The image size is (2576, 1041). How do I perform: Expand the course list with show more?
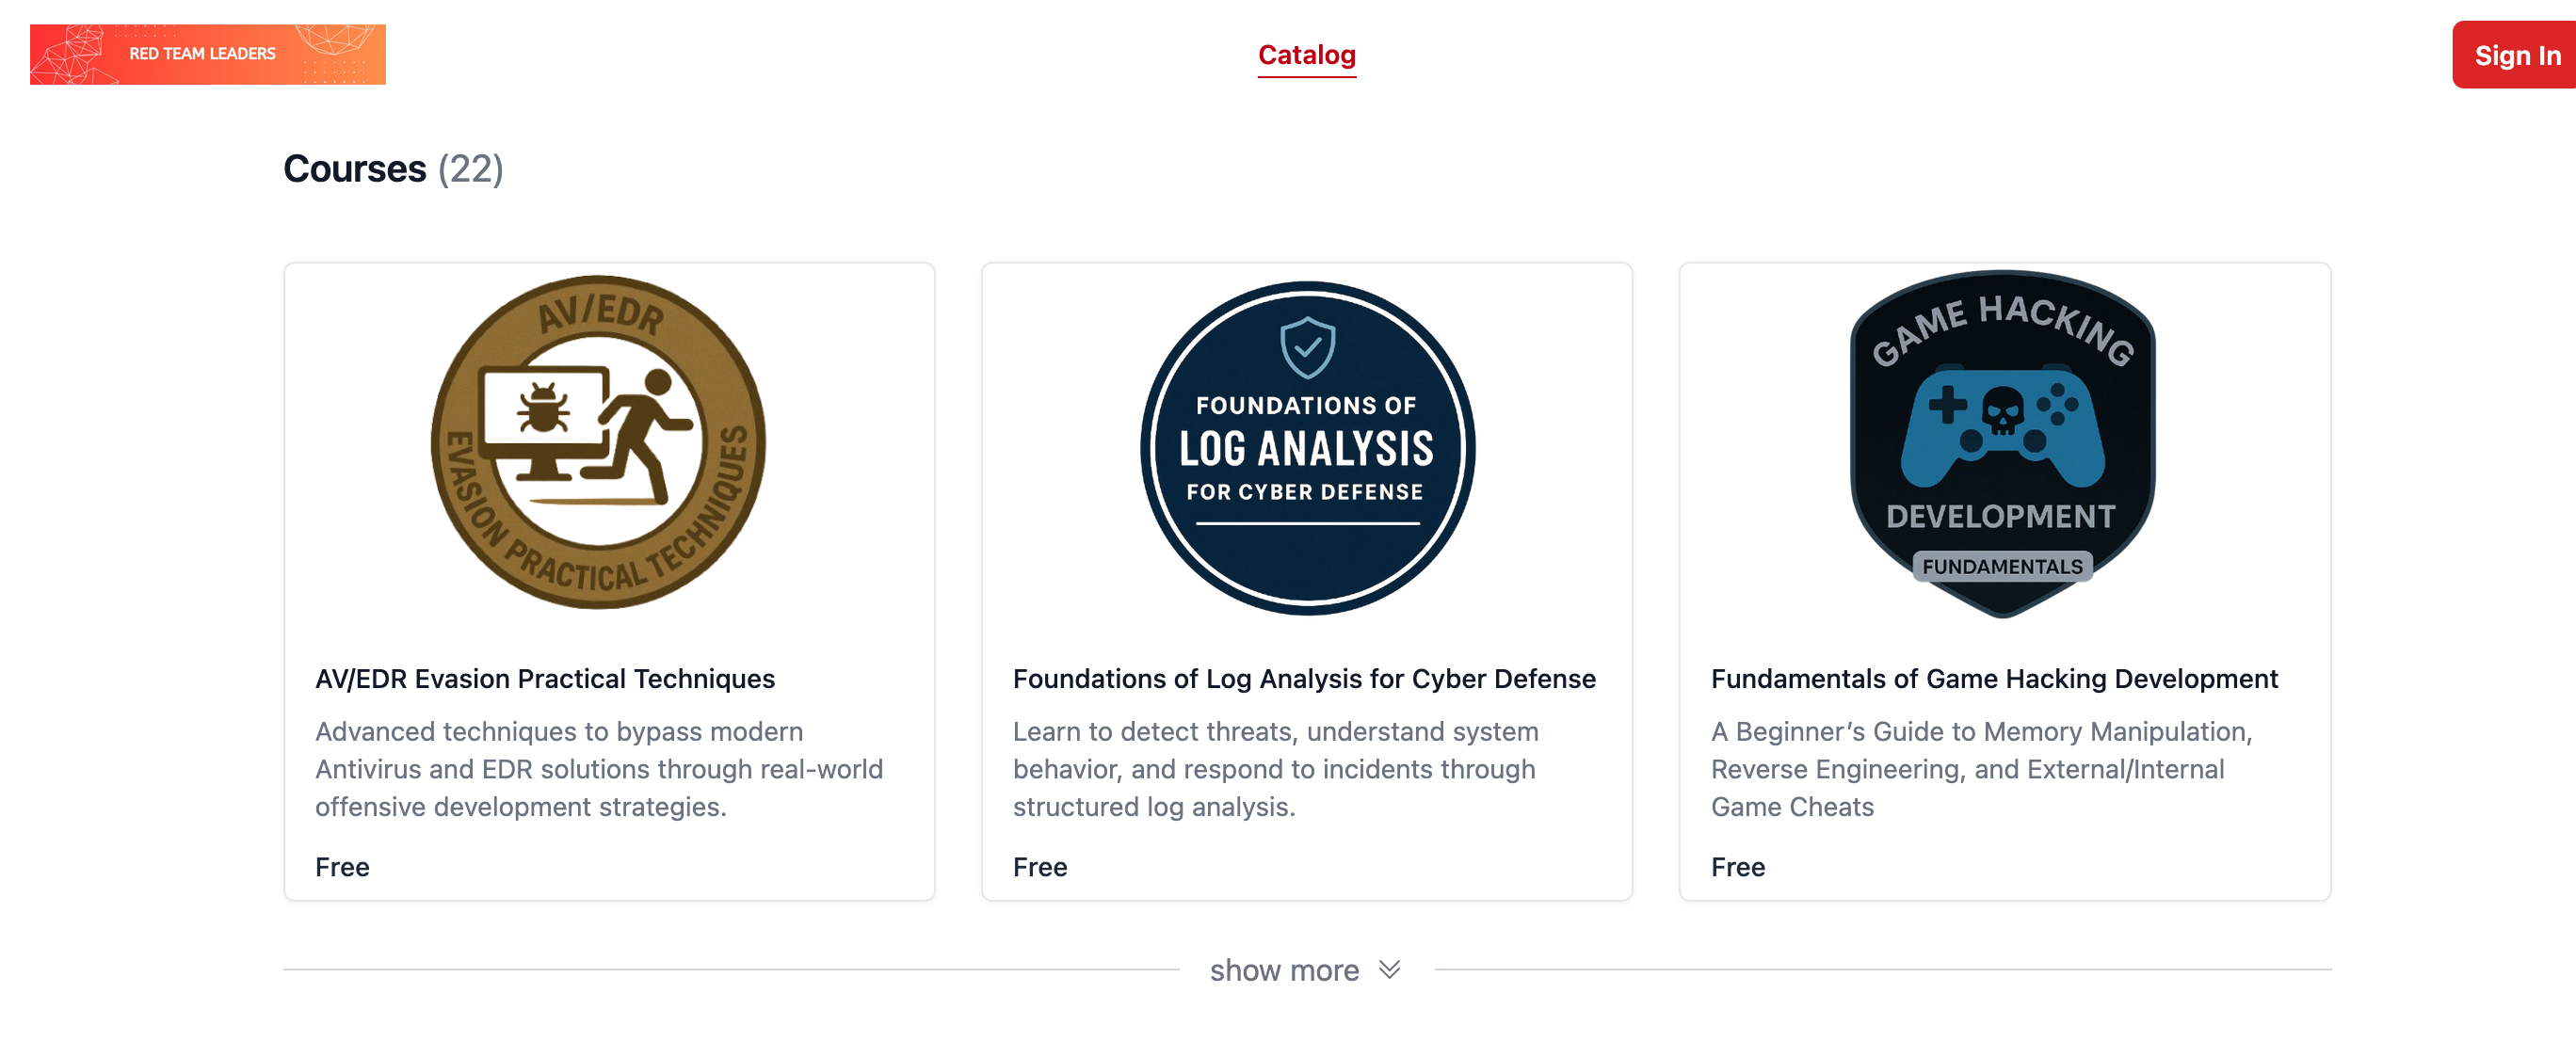click(1284, 970)
